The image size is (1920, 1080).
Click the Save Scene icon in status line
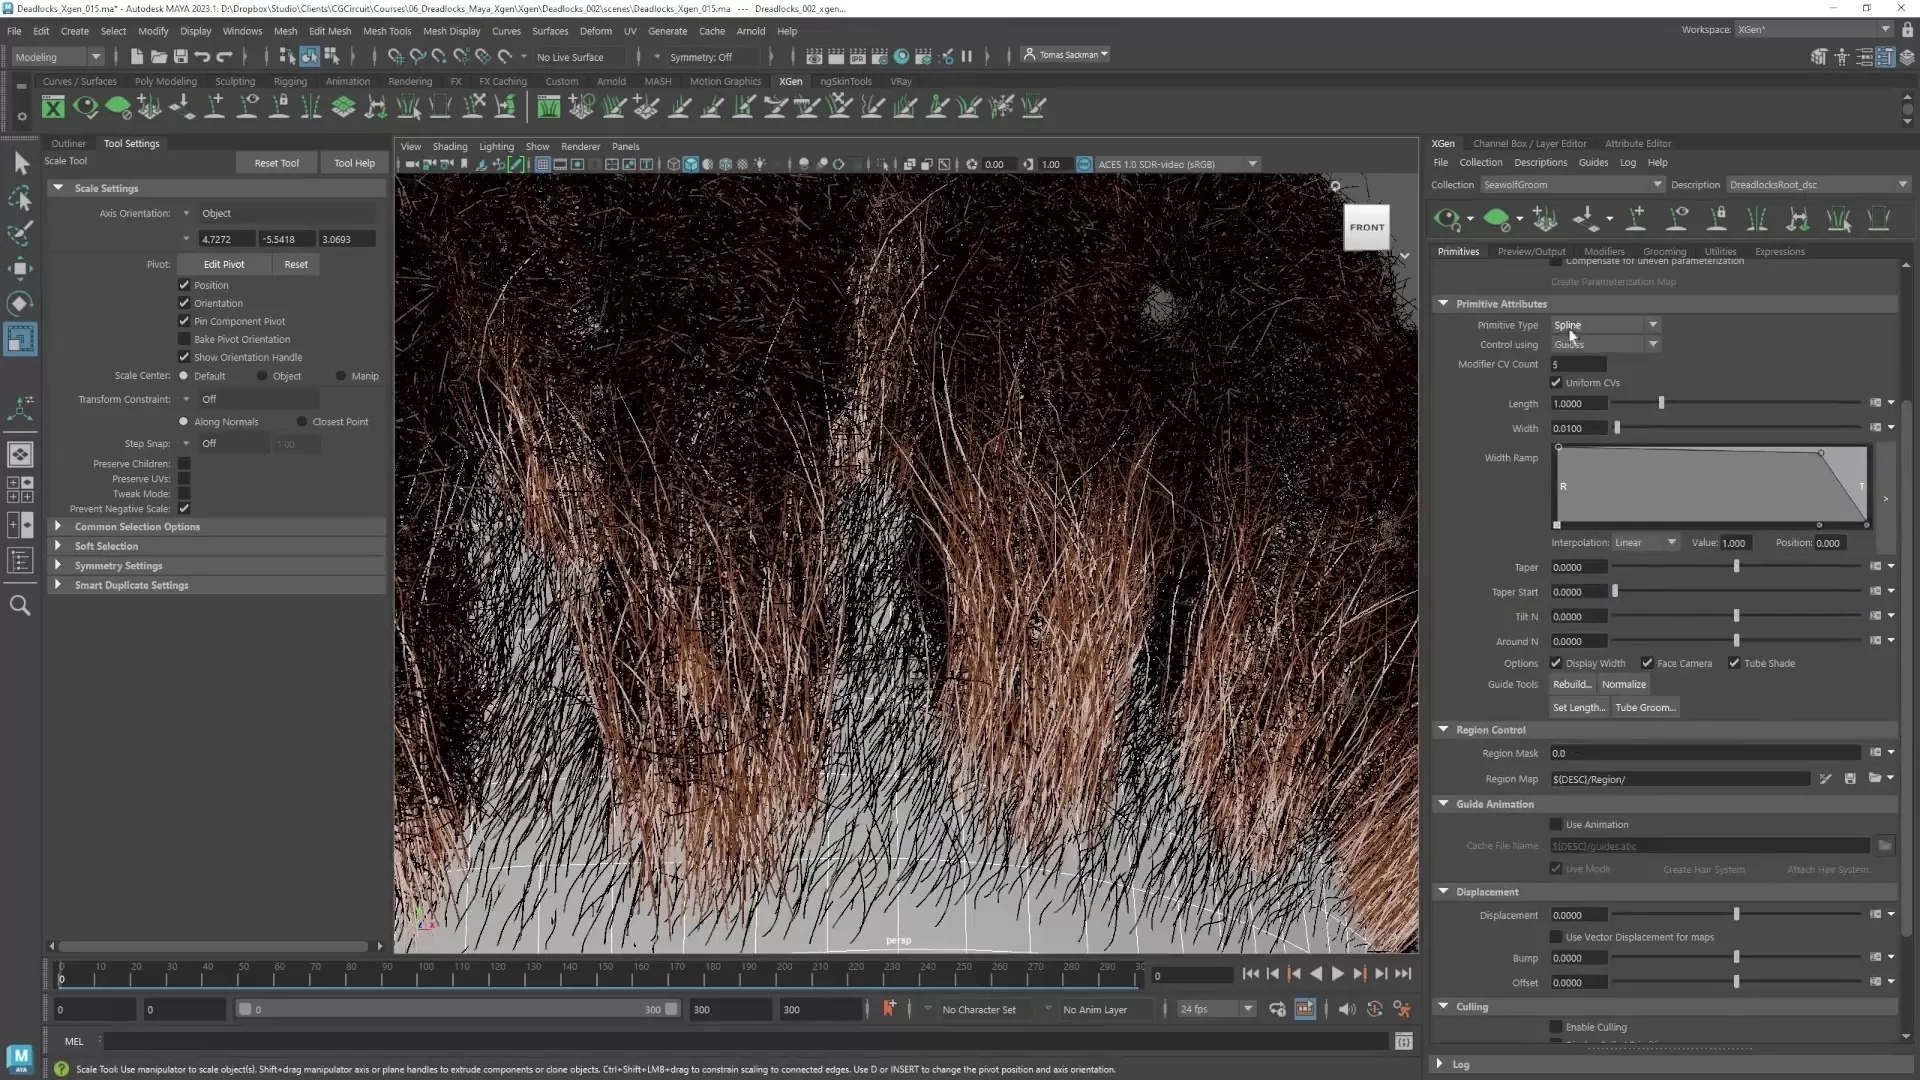[181, 57]
